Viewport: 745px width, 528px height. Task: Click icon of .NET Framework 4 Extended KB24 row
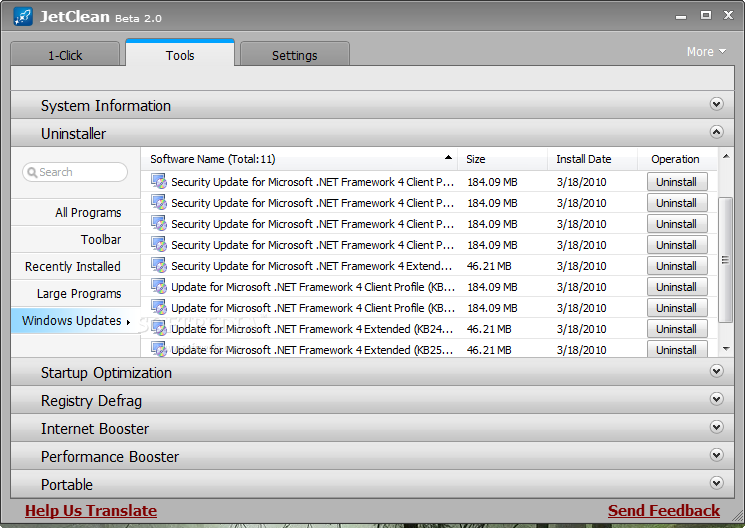159,328
